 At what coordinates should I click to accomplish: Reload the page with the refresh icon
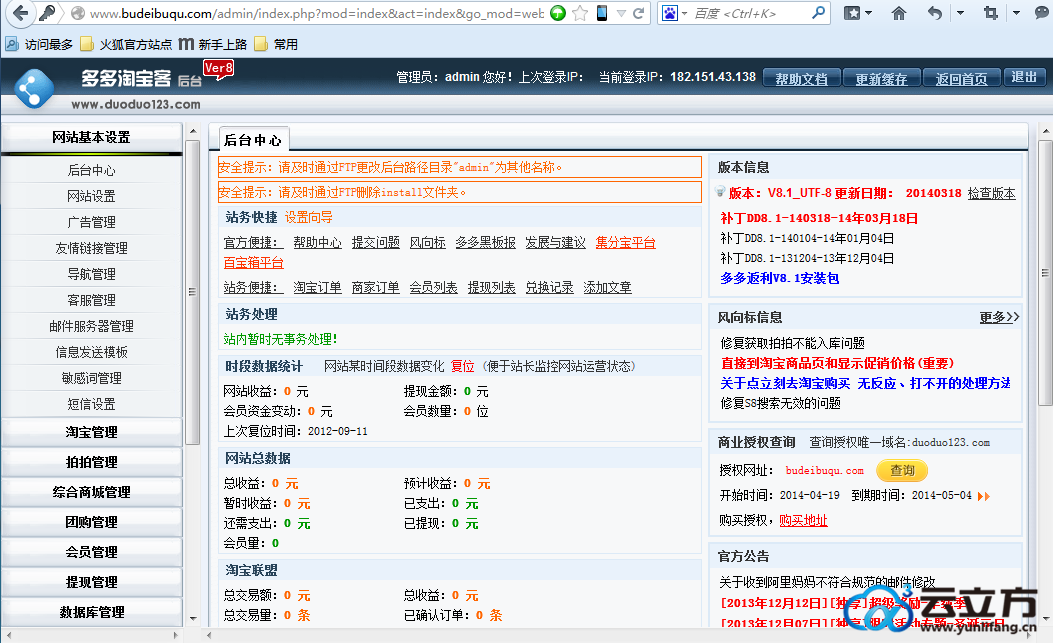click(x=639, y=13)
